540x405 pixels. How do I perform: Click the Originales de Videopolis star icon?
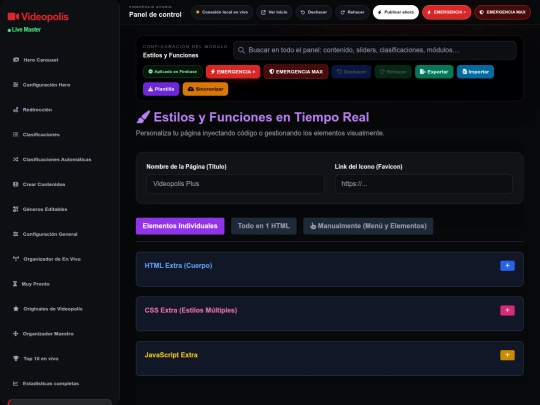(x=16, y=309)
